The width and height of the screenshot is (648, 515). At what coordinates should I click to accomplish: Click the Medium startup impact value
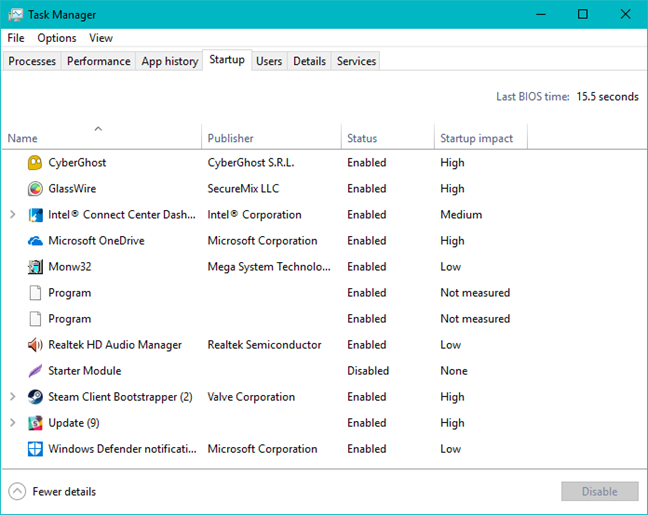coord(461,215)
